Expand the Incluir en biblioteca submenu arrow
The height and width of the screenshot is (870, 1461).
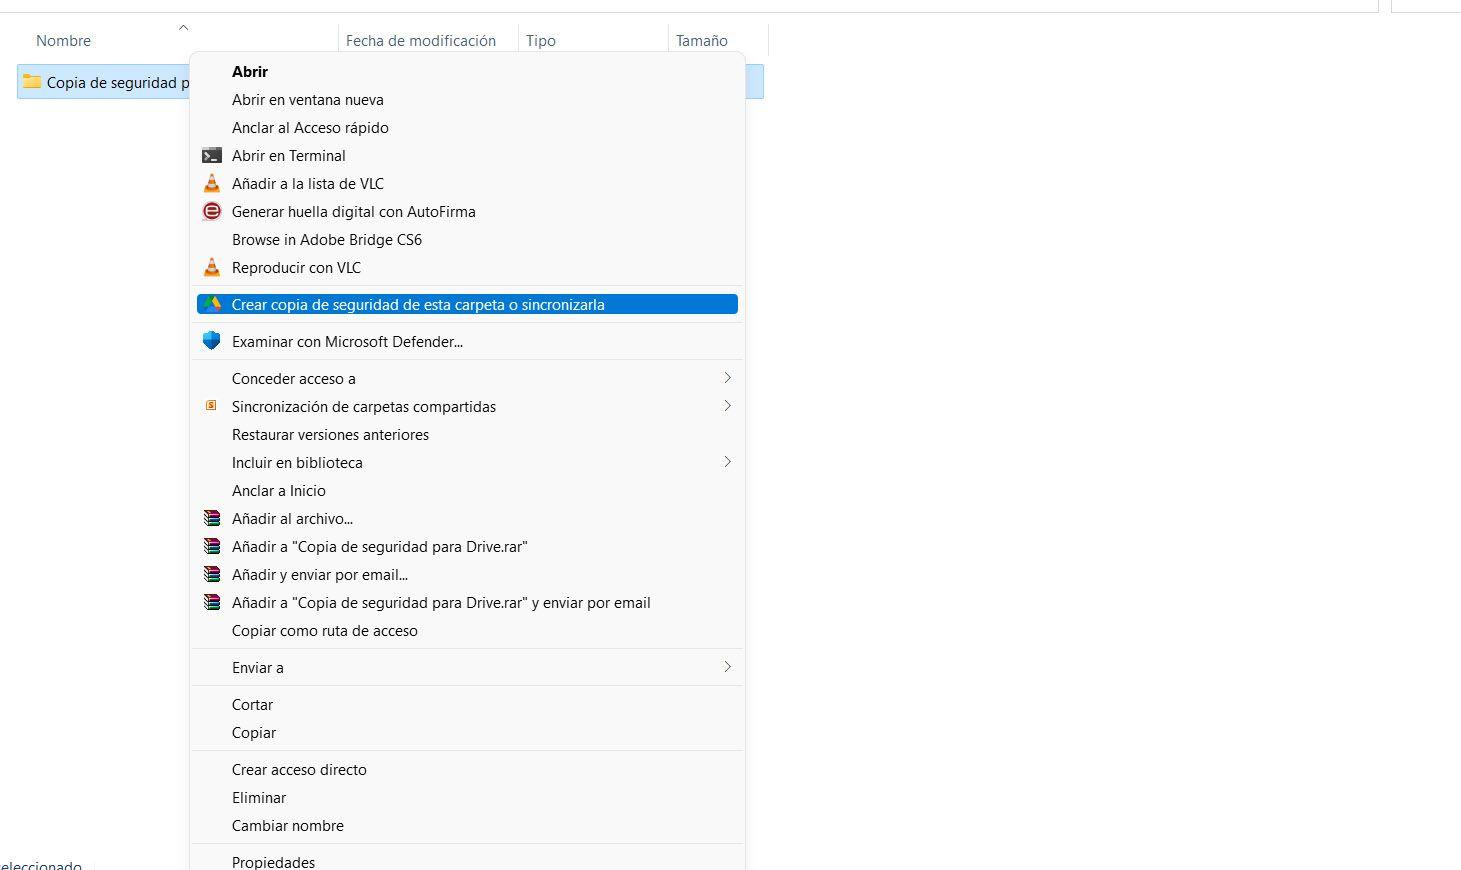[727, 462]
